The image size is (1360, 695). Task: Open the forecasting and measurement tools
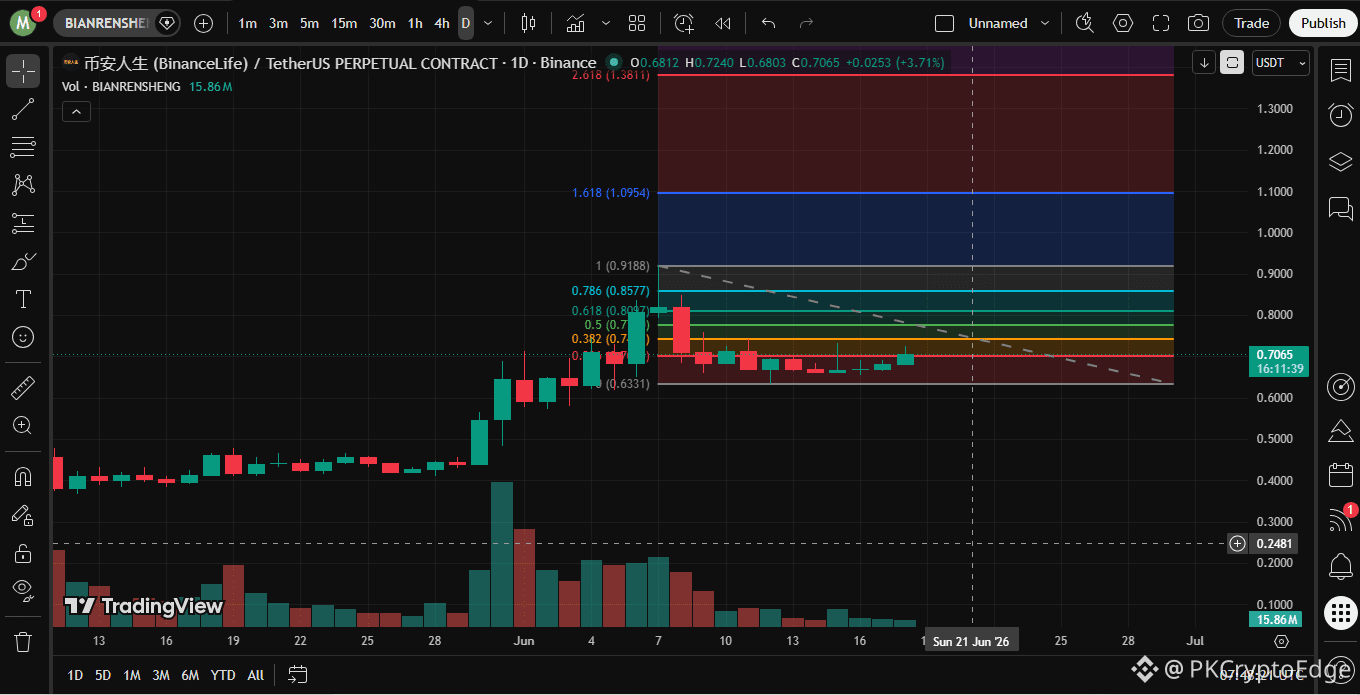[x=23, y=223]
